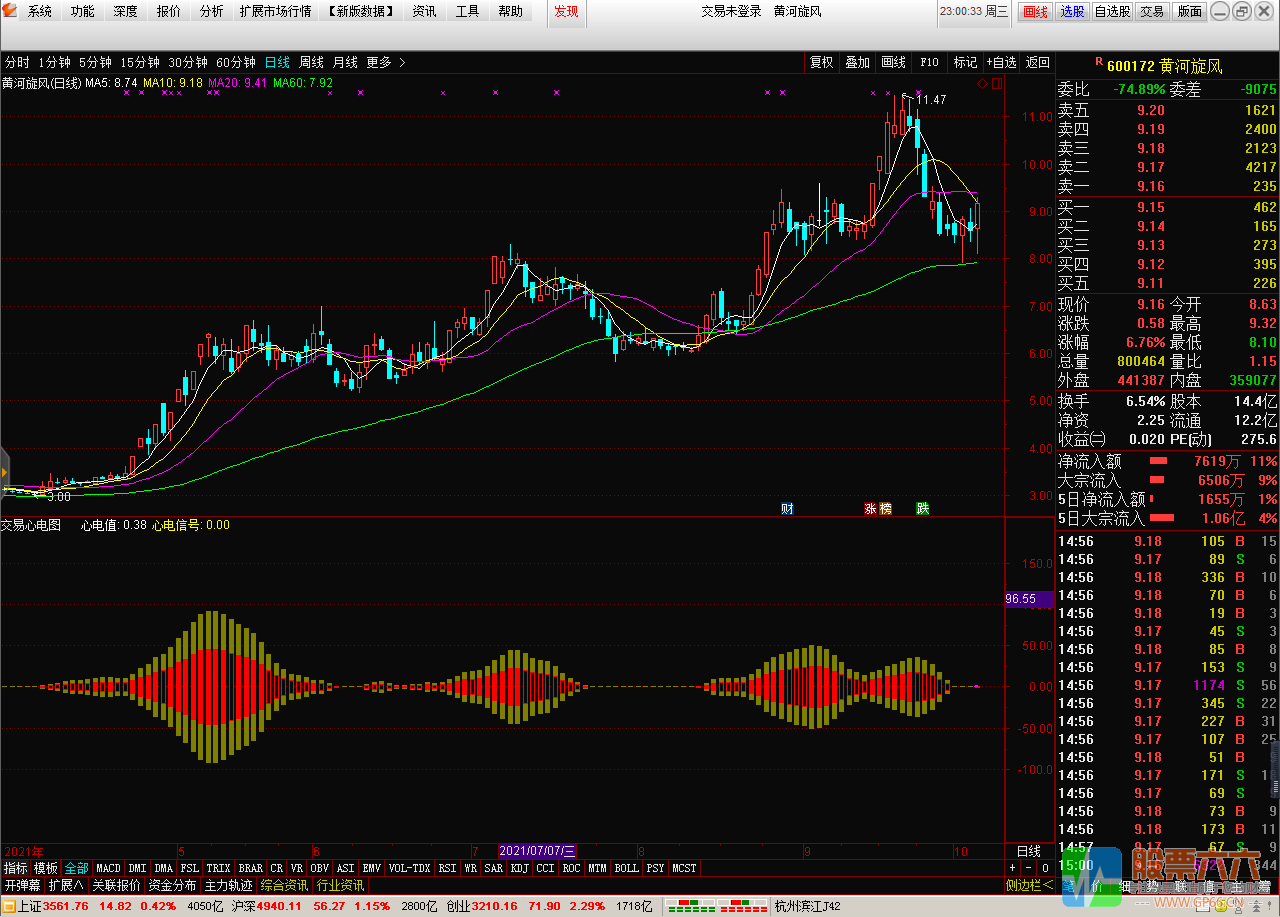The height and width of the screenshot is (917, 1280).
Task: Switch to the 分时 intraday view
Action: click(x=17, y=62)
